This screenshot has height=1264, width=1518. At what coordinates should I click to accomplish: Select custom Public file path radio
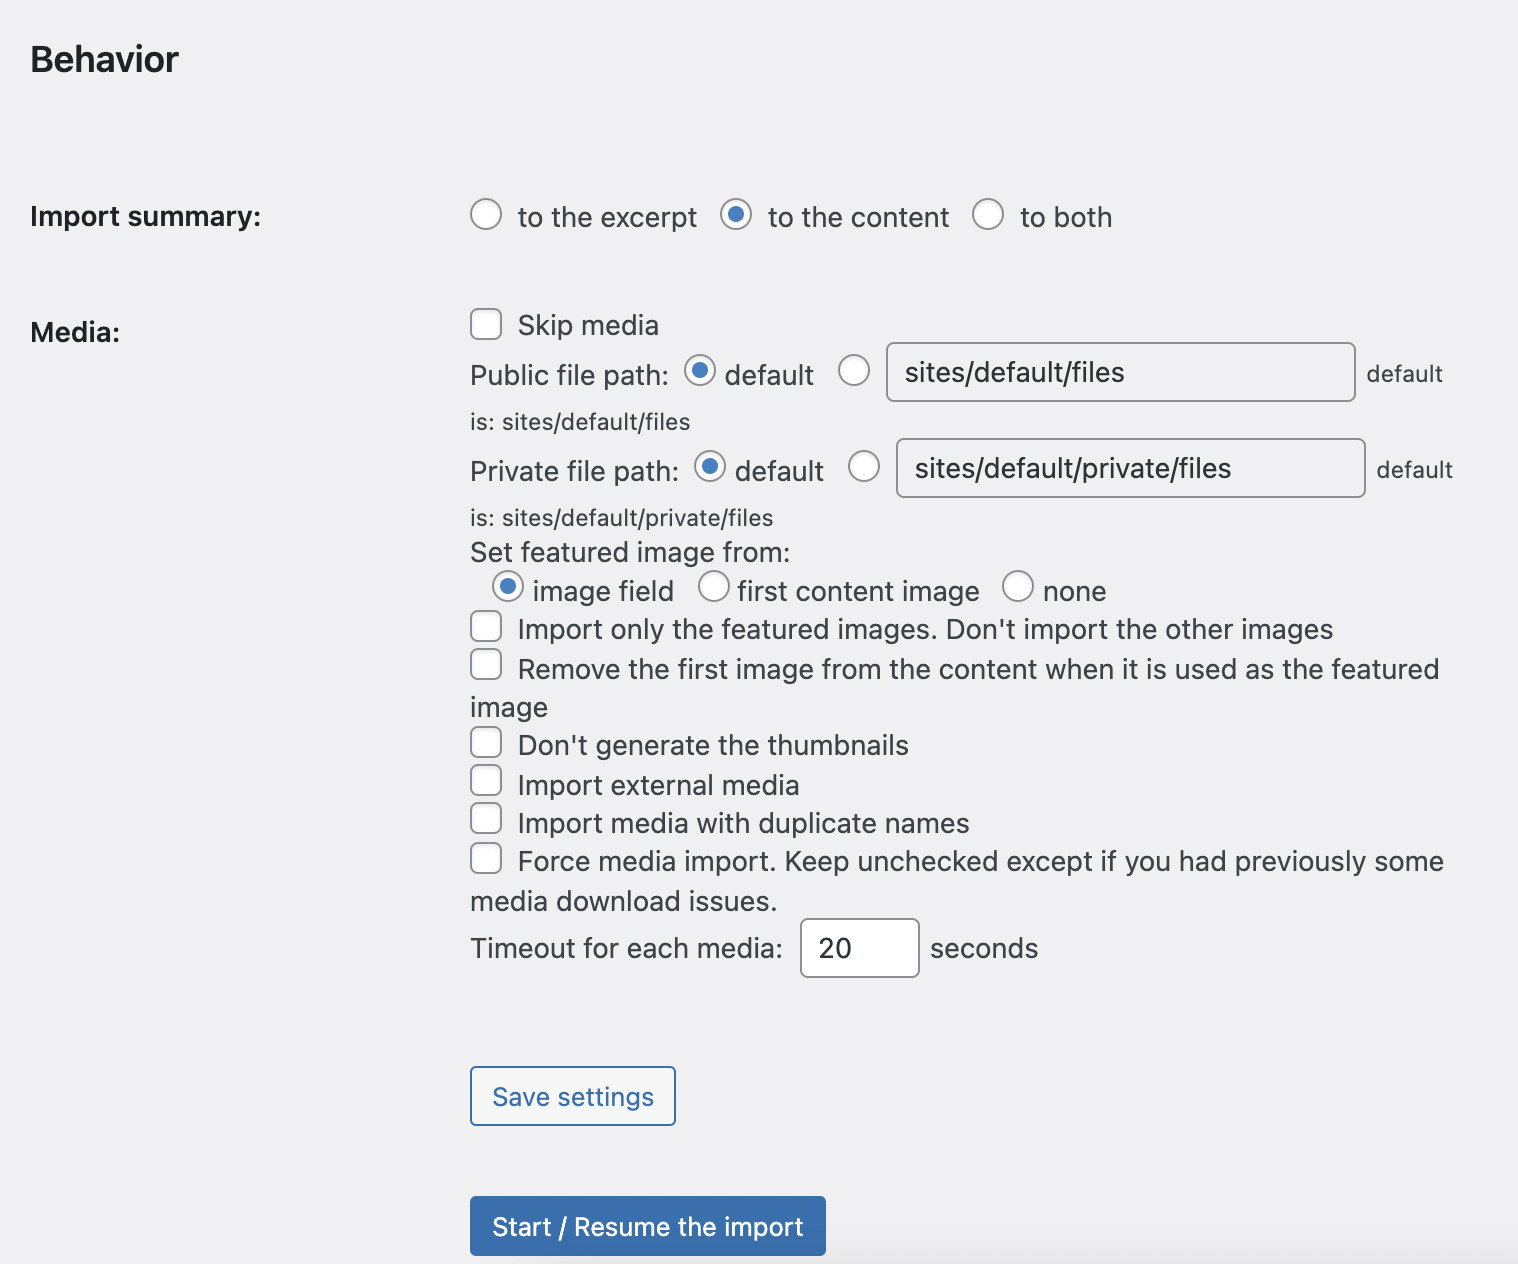(854, 371)
